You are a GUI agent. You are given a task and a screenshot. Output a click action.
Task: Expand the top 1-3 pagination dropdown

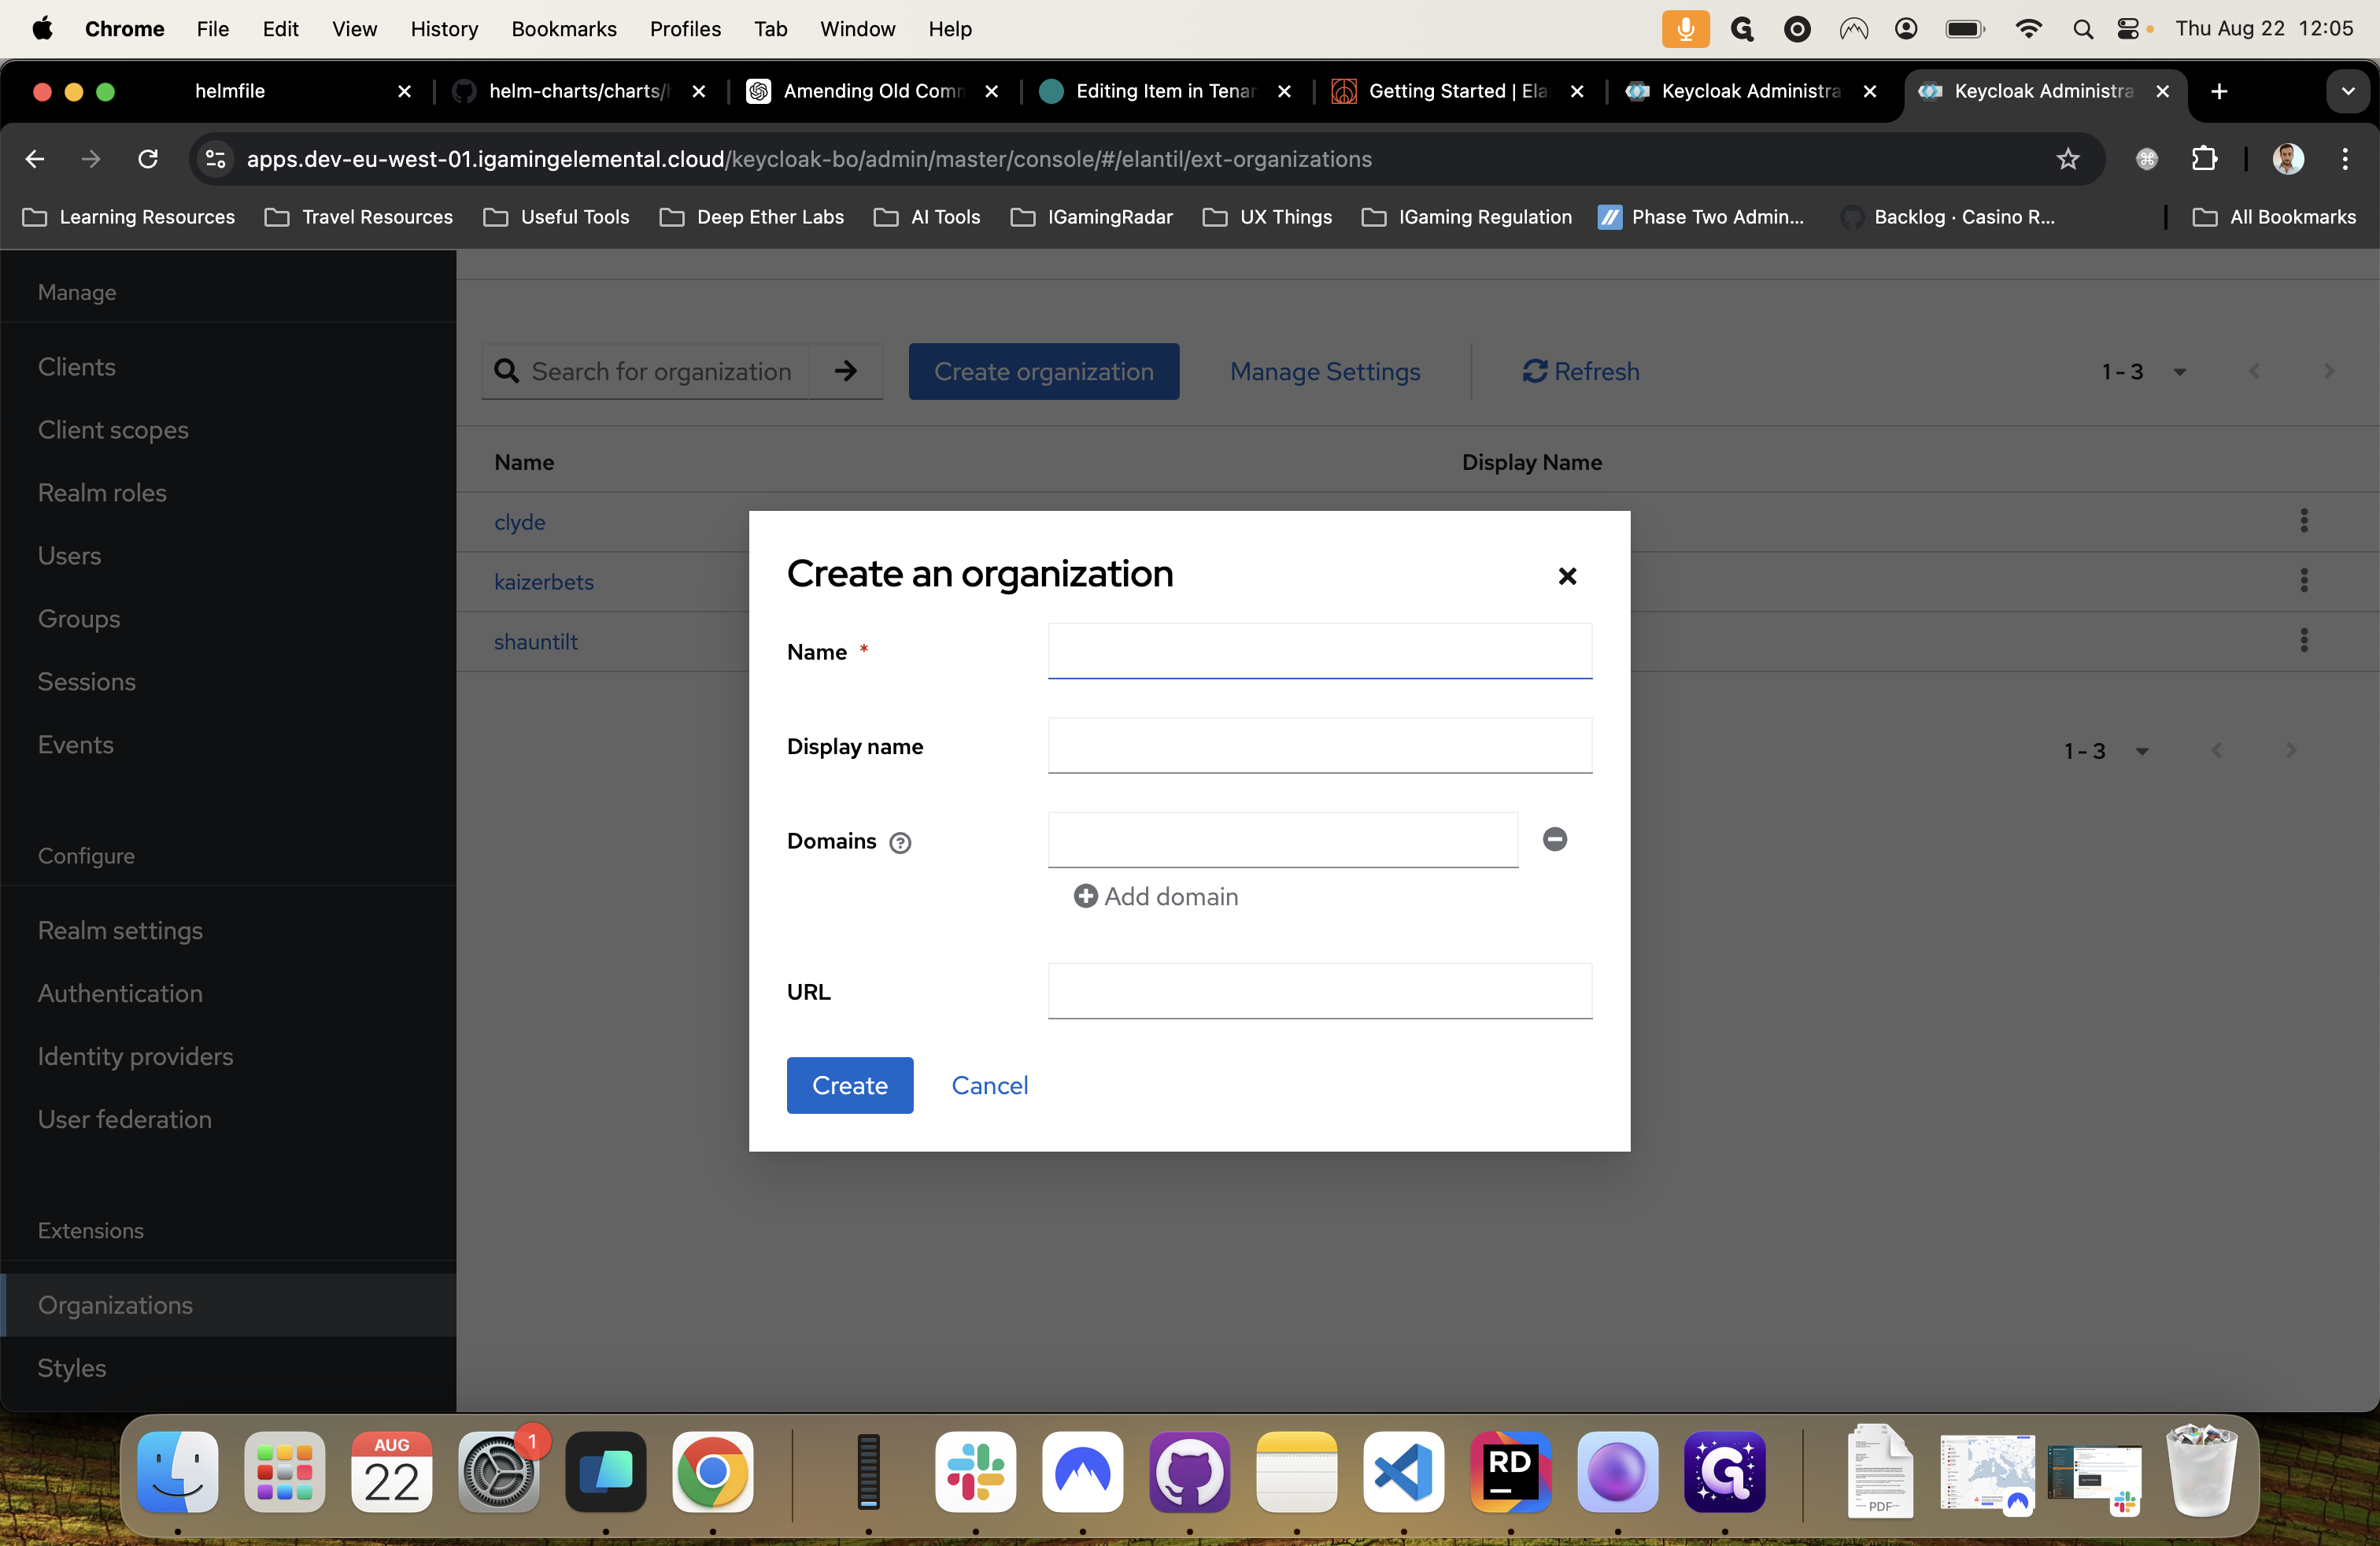[x=2179, y=372]
